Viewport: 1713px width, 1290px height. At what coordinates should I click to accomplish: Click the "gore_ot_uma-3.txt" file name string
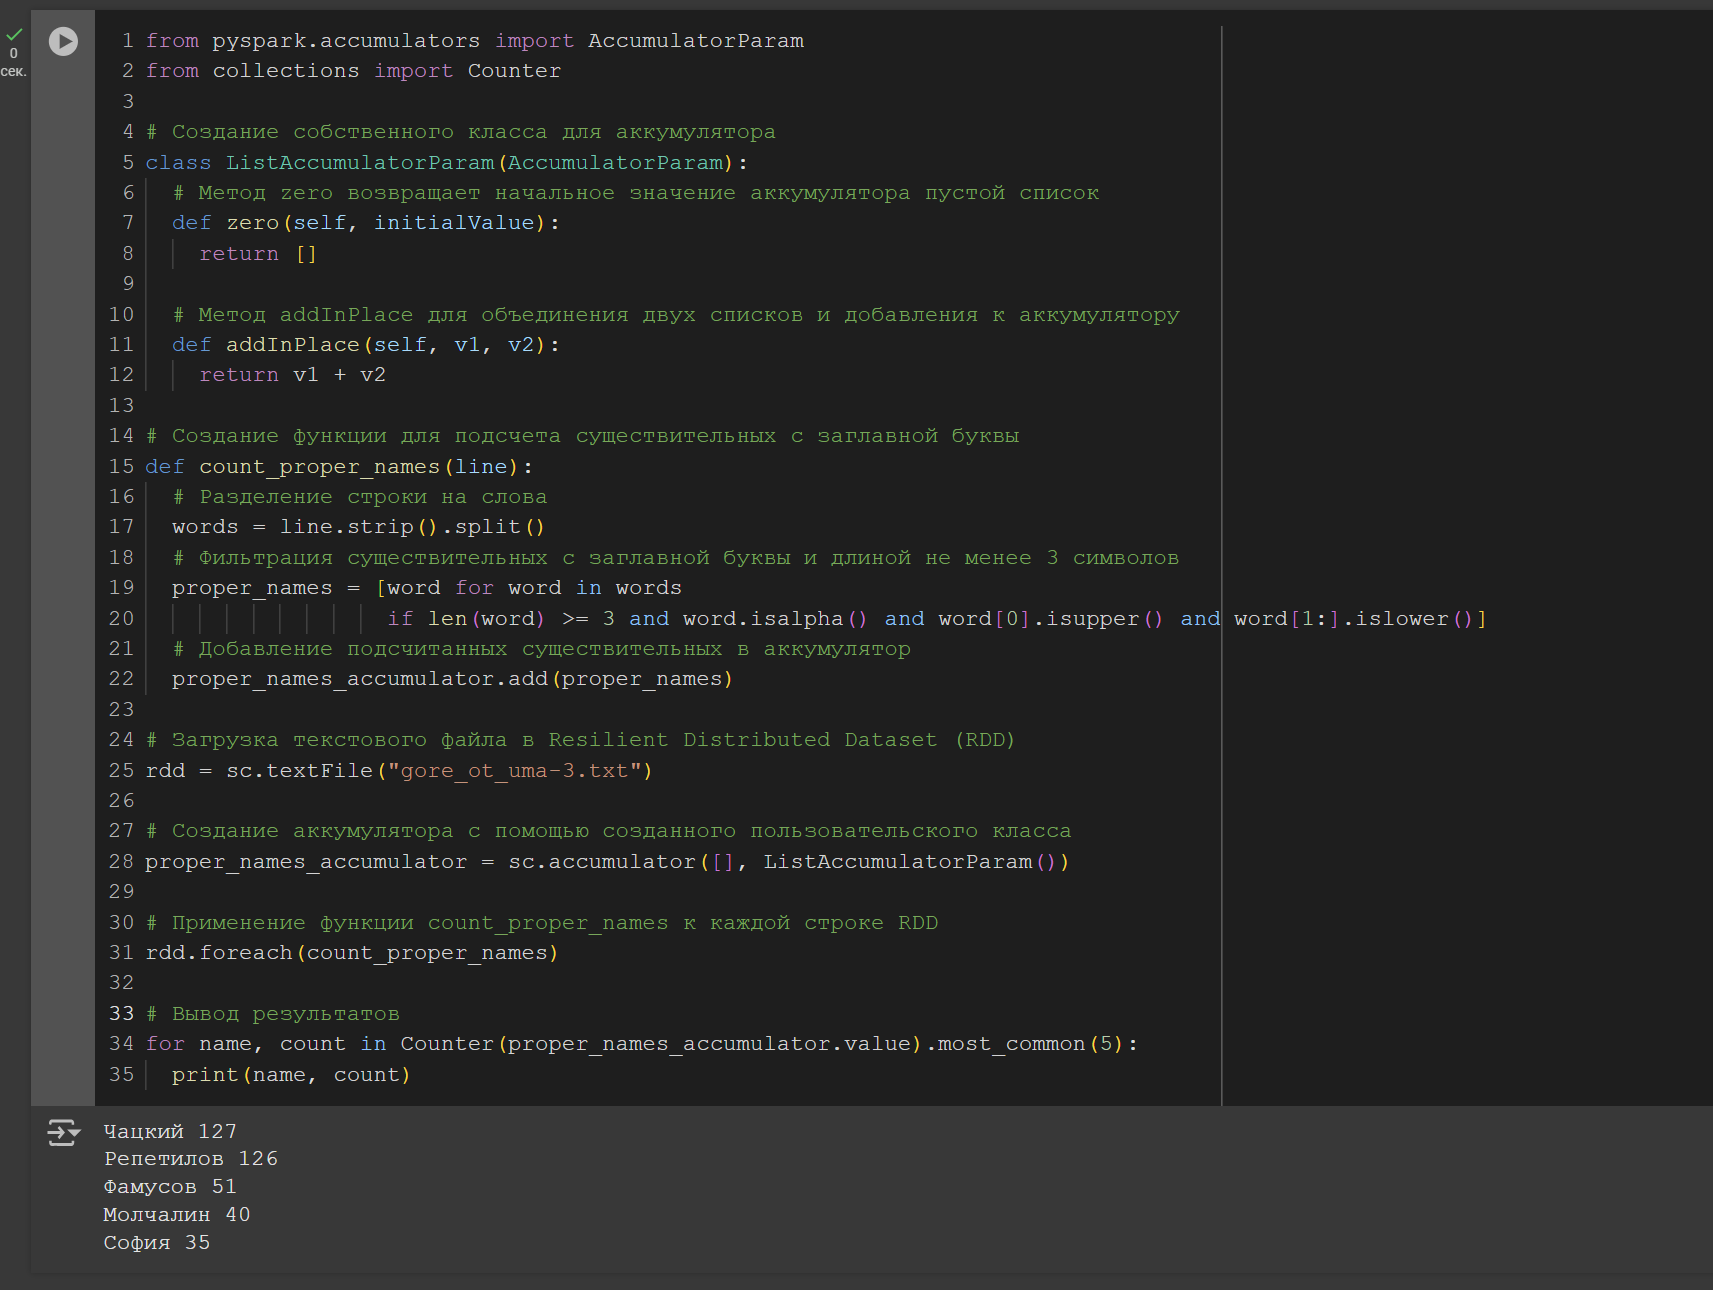[x=513, y=771]
